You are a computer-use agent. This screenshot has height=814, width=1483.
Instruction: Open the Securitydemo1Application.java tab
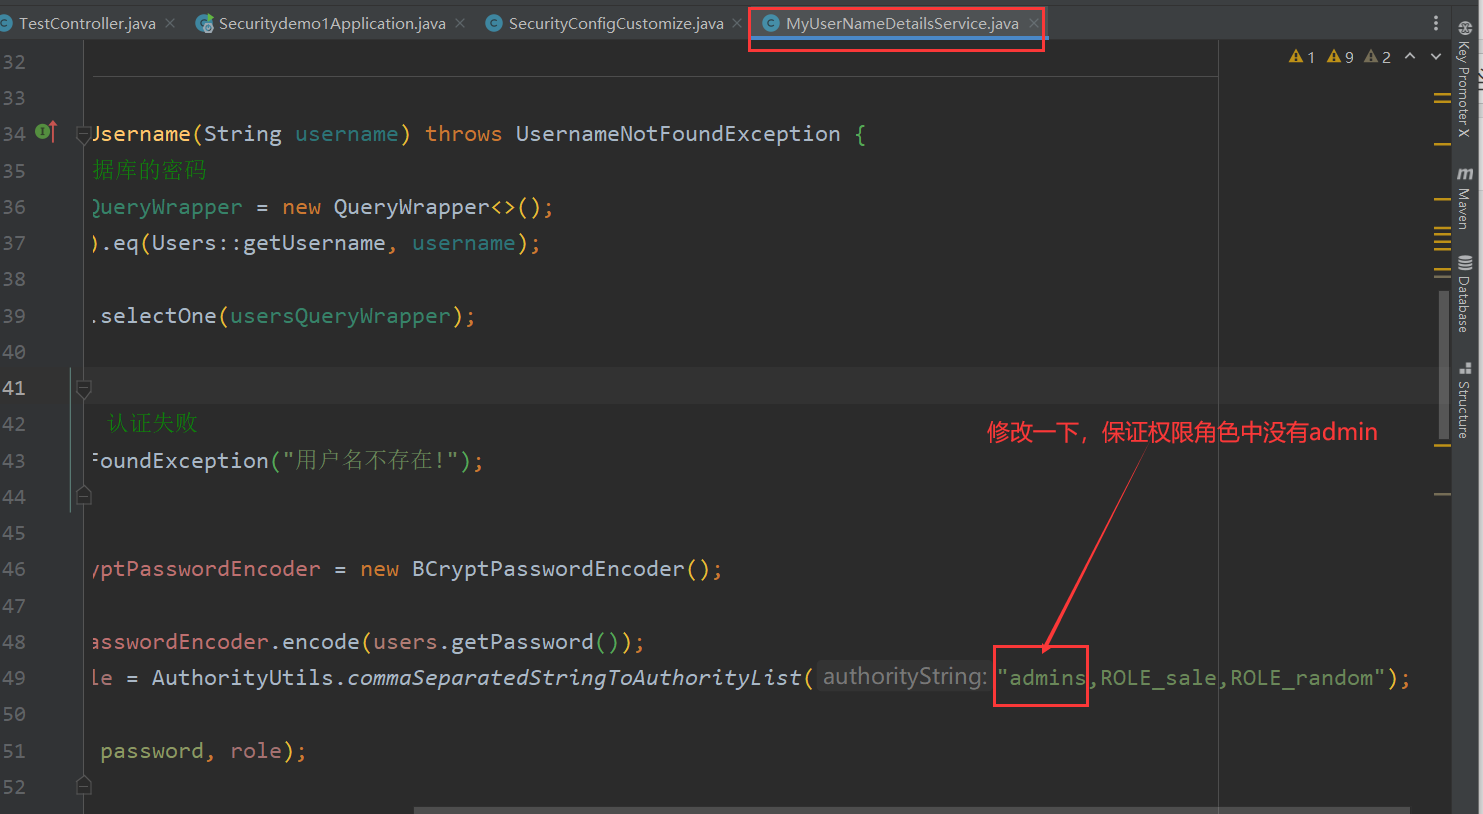click(332, 23)
